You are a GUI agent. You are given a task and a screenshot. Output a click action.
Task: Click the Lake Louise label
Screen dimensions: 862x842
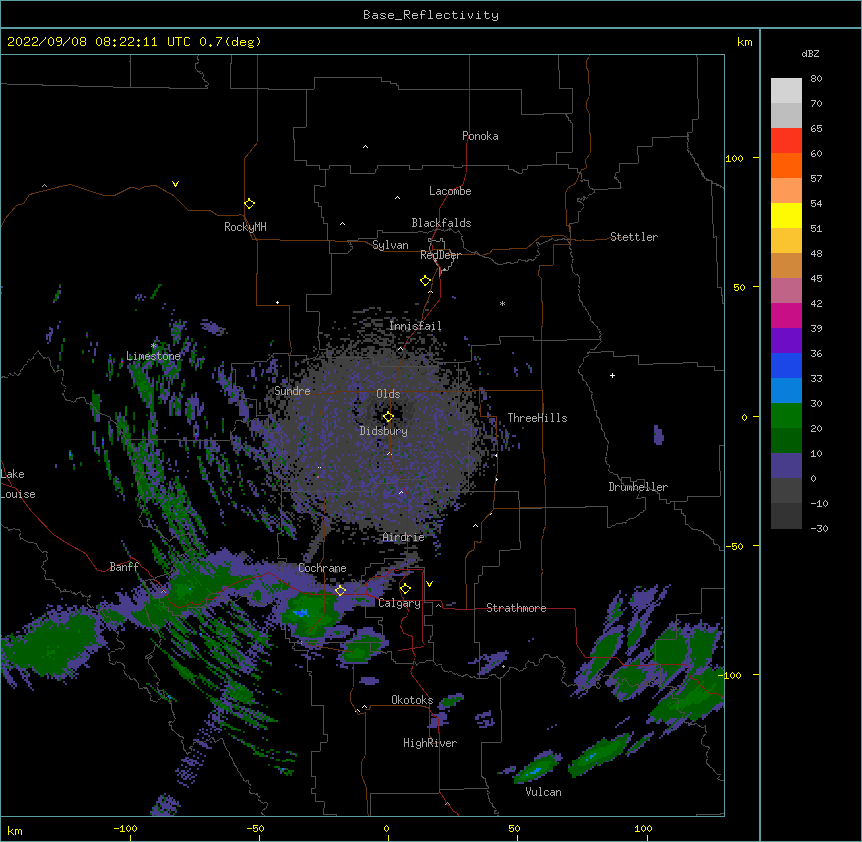(18, 484)
